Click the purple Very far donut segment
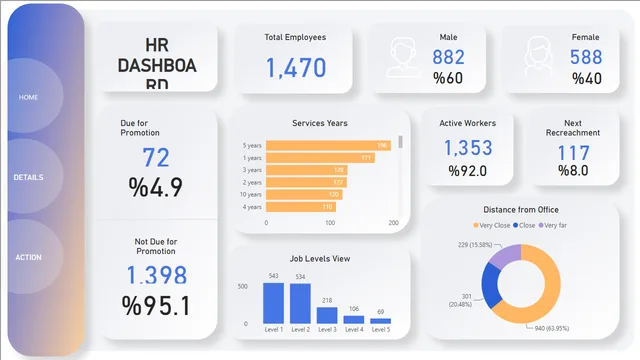Viewport: 640px width, 360px height. 505,256
